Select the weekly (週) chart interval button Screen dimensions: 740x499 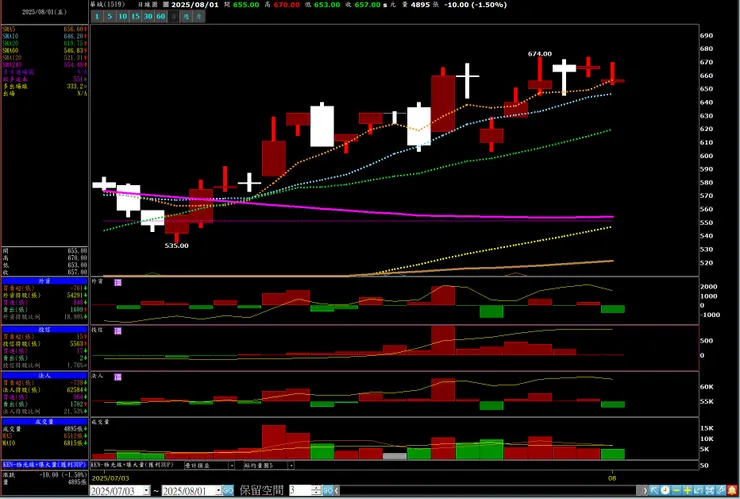tap(186, 16)
